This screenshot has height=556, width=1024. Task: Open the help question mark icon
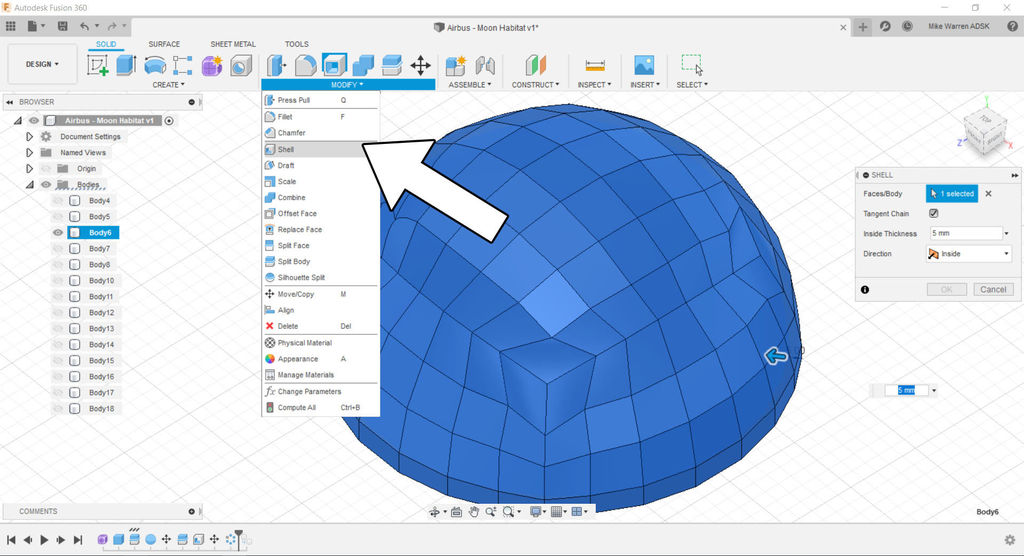point(1012,27)
